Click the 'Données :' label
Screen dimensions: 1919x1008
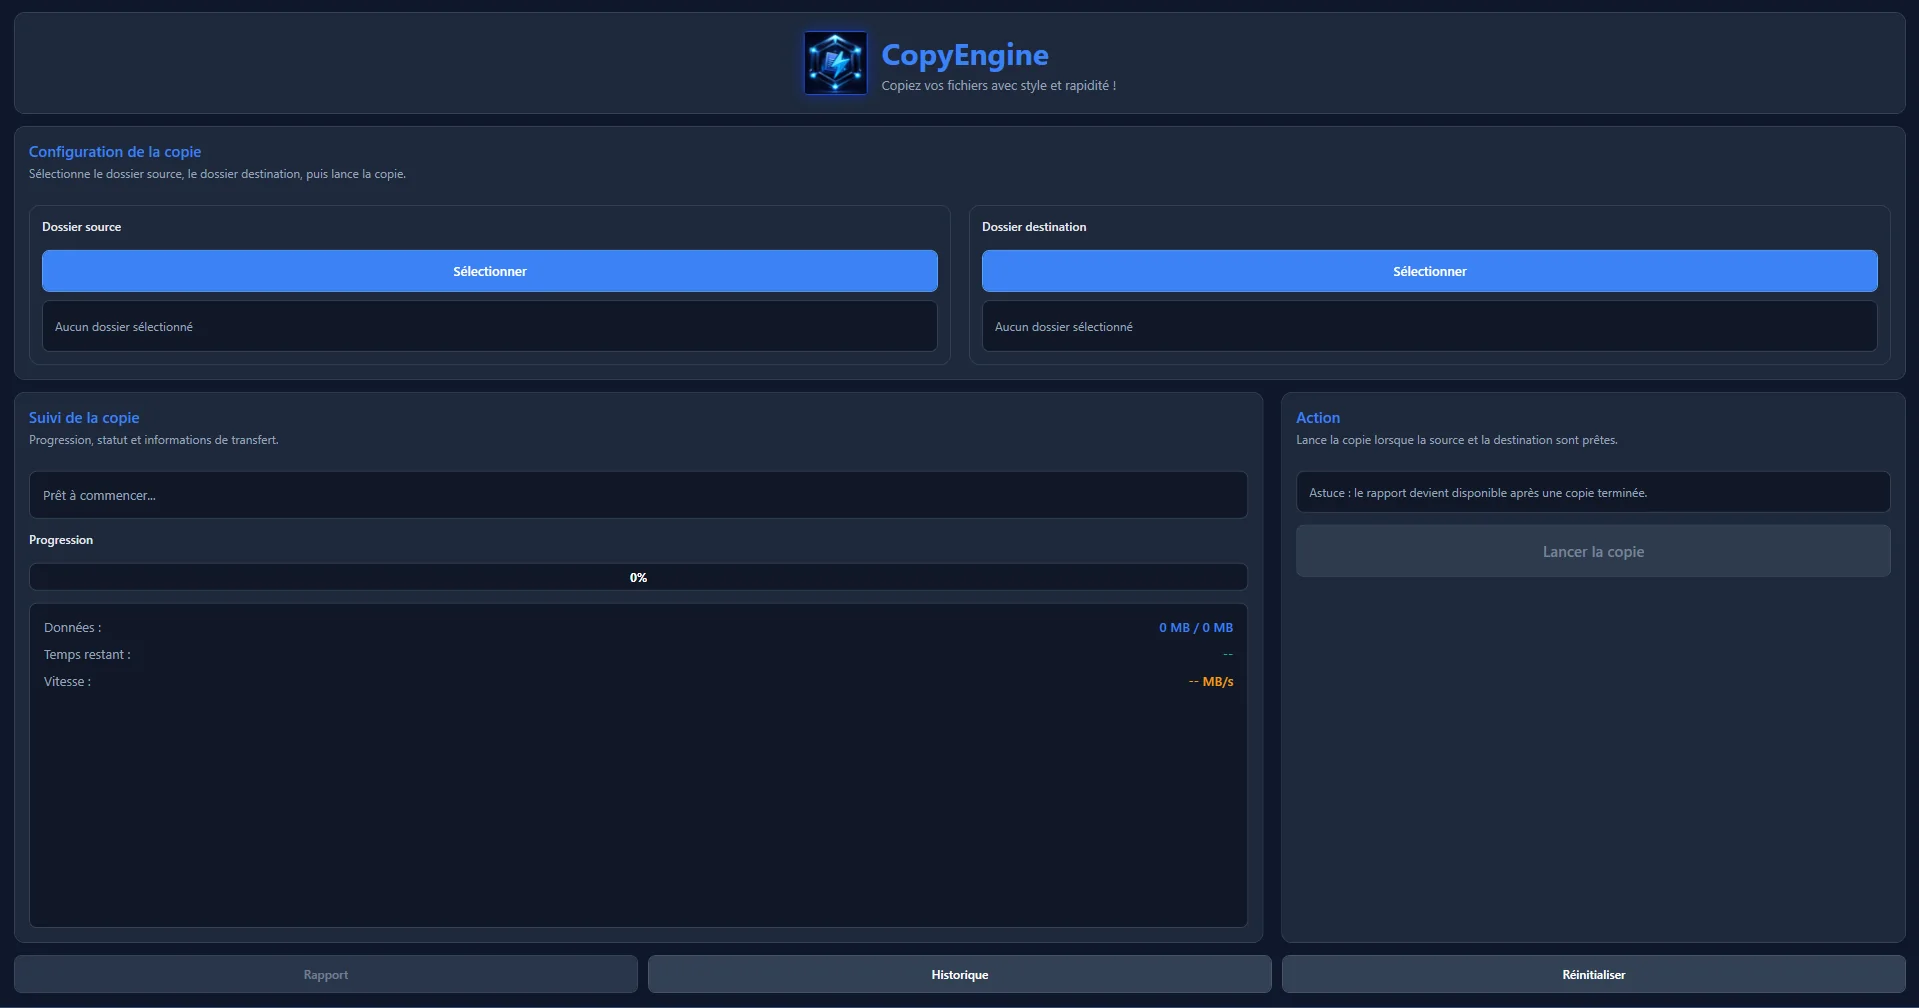[73, 628]
